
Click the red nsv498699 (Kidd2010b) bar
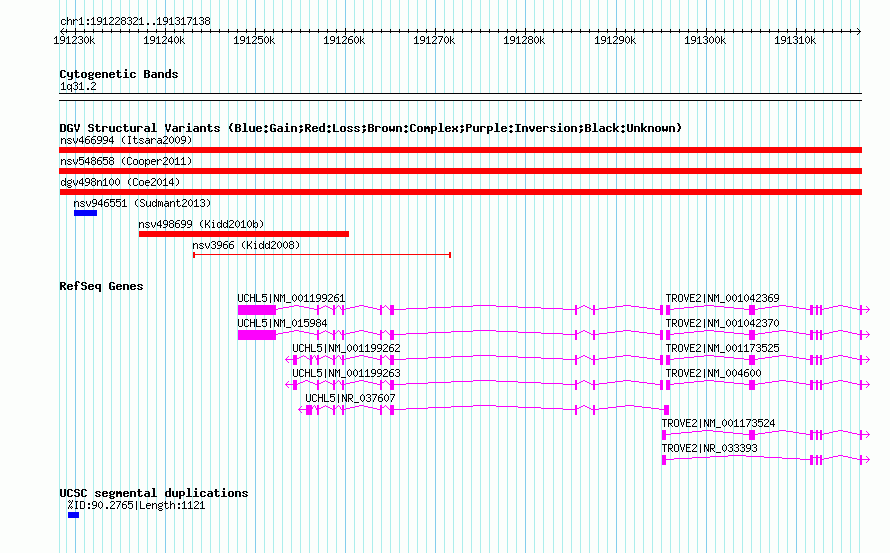pos(244,234)
